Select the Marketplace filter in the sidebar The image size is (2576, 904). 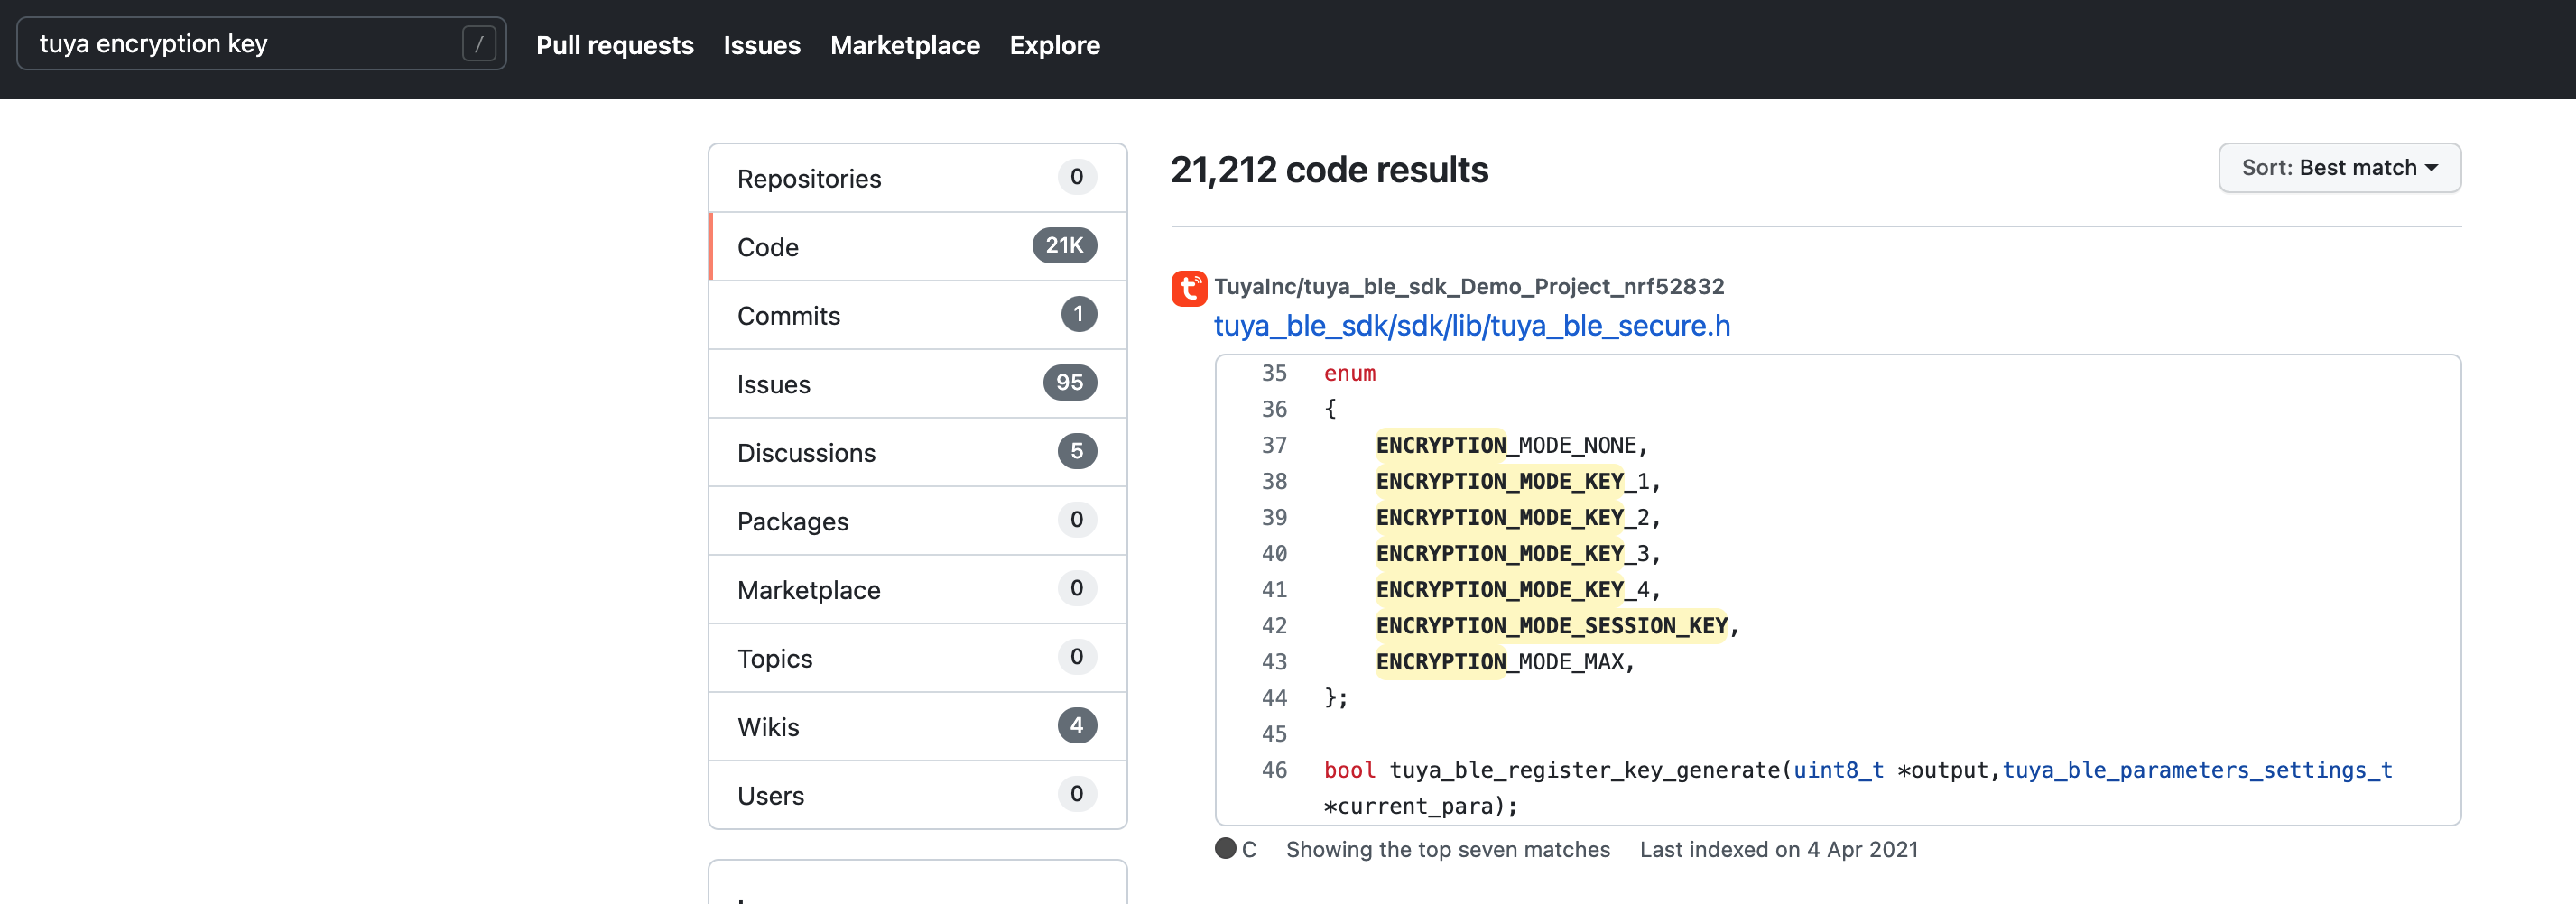pyautogui.click(x=917, y=590)
